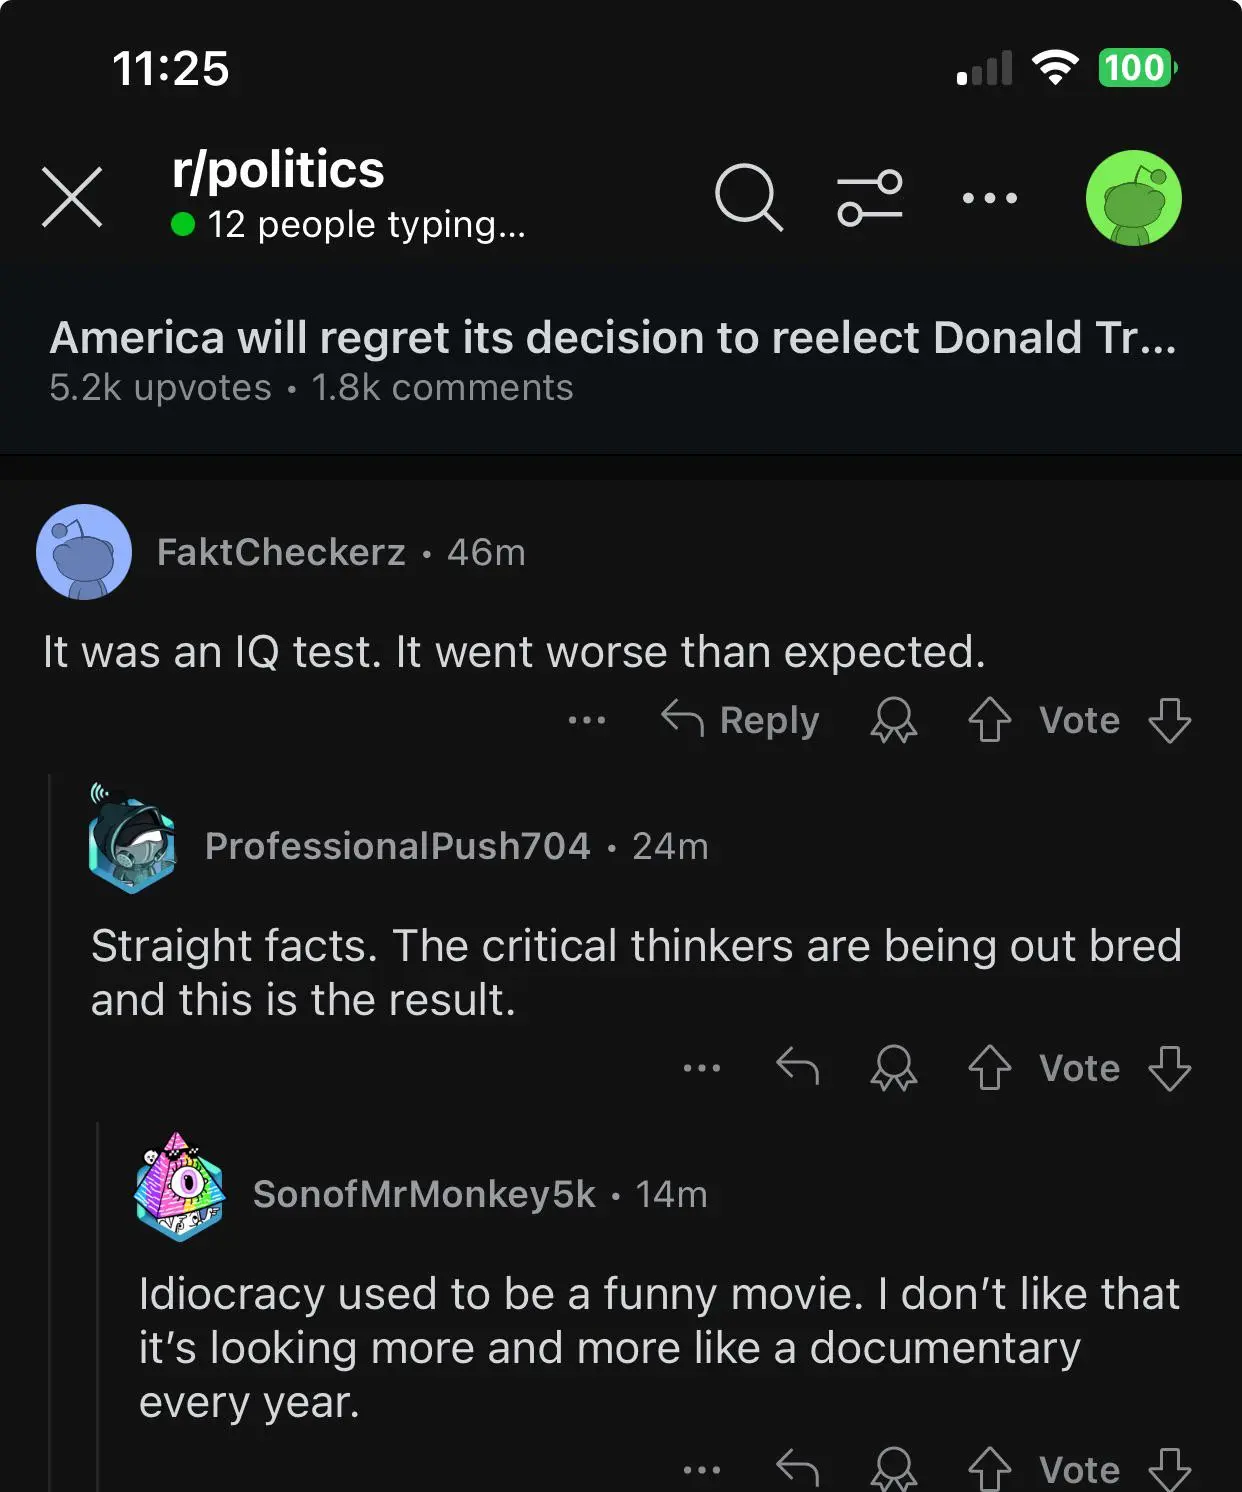Open the three-dot menu in header
1242x1492 pixels.
point(989,198)
